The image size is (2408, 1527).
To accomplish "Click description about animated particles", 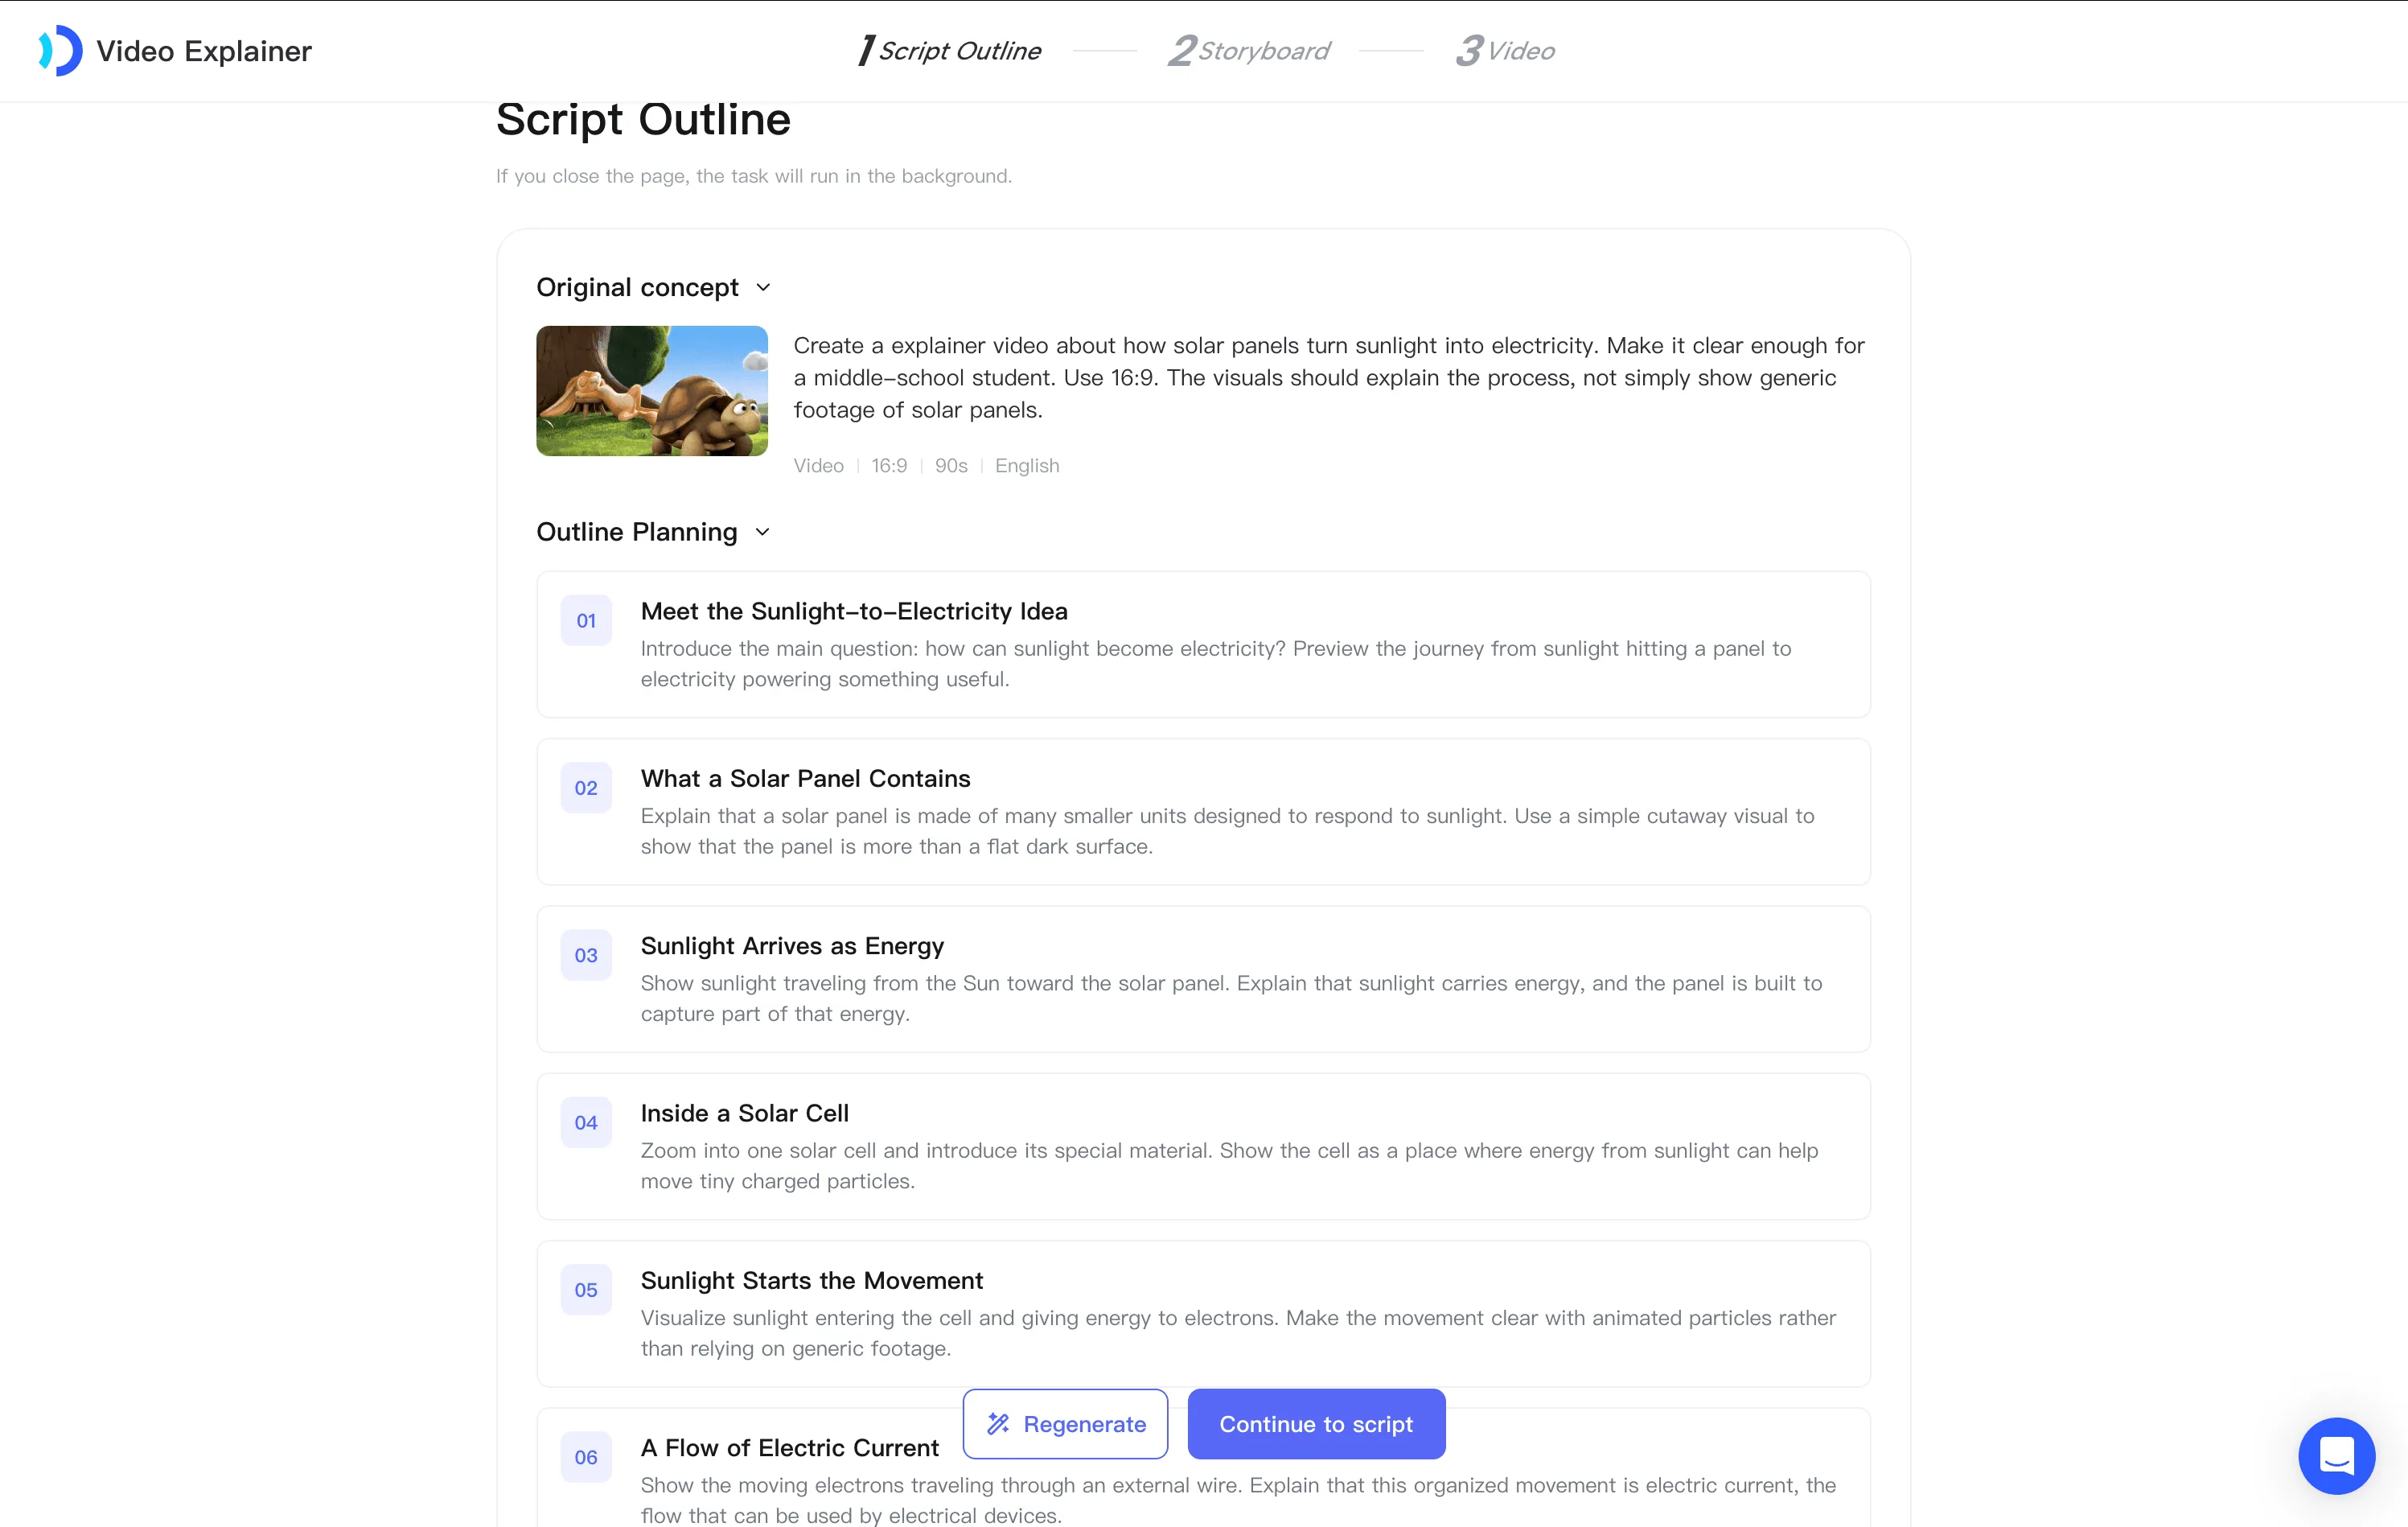I will tap(1238, 1333).
